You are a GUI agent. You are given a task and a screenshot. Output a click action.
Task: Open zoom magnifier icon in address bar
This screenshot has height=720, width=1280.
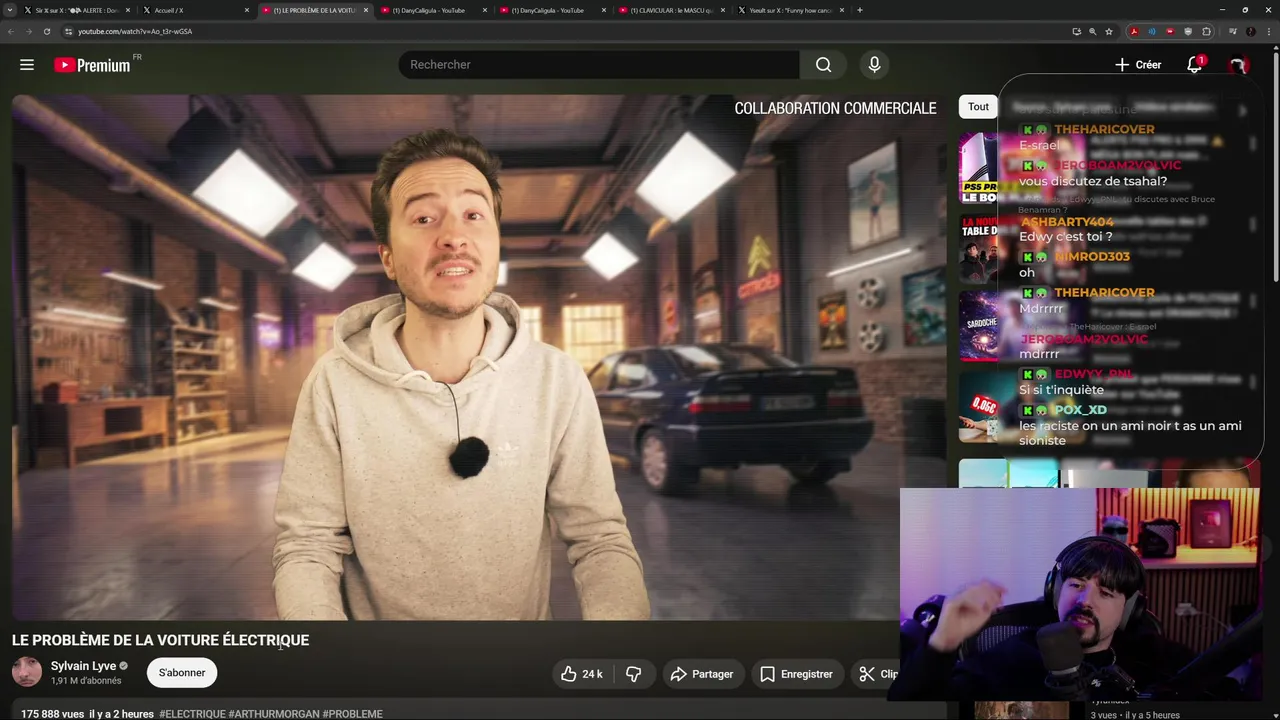(x=1092, y=31)
